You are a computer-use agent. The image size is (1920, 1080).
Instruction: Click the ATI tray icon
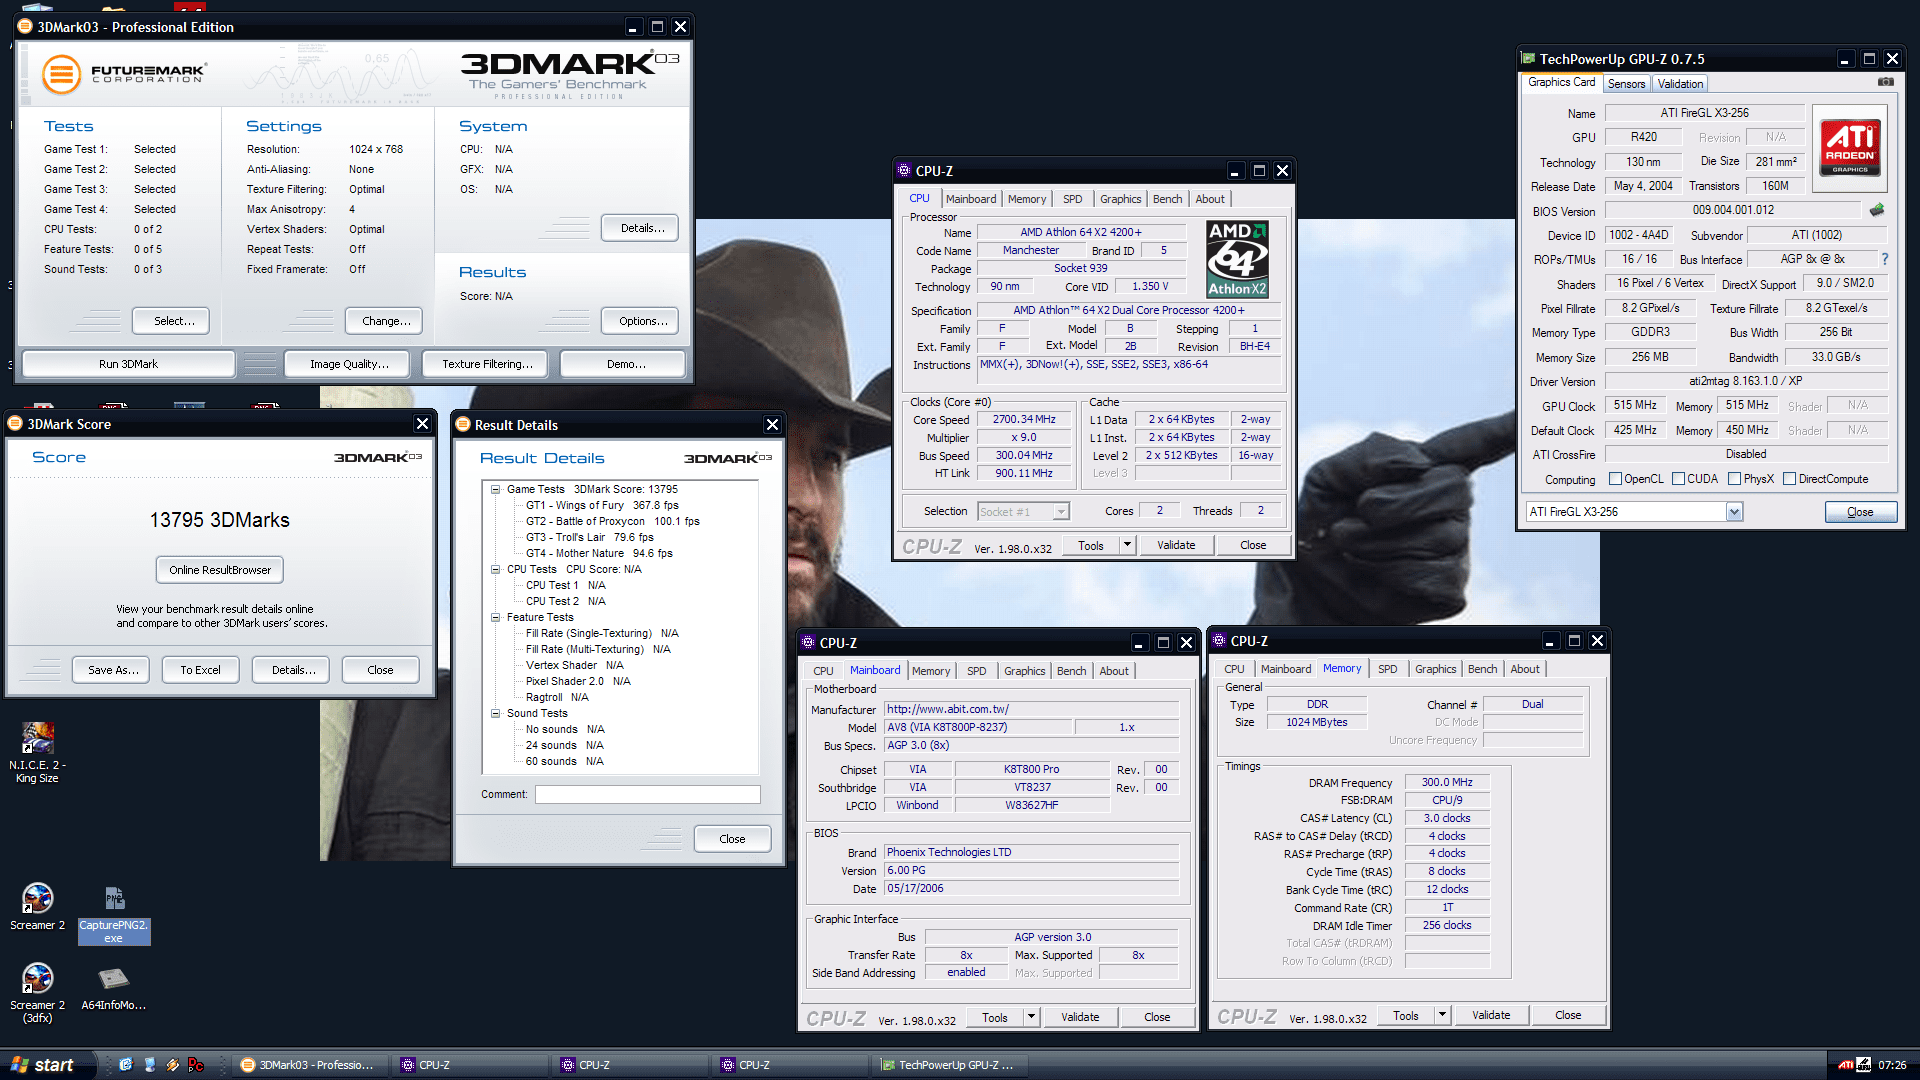click(1846, 1065)
